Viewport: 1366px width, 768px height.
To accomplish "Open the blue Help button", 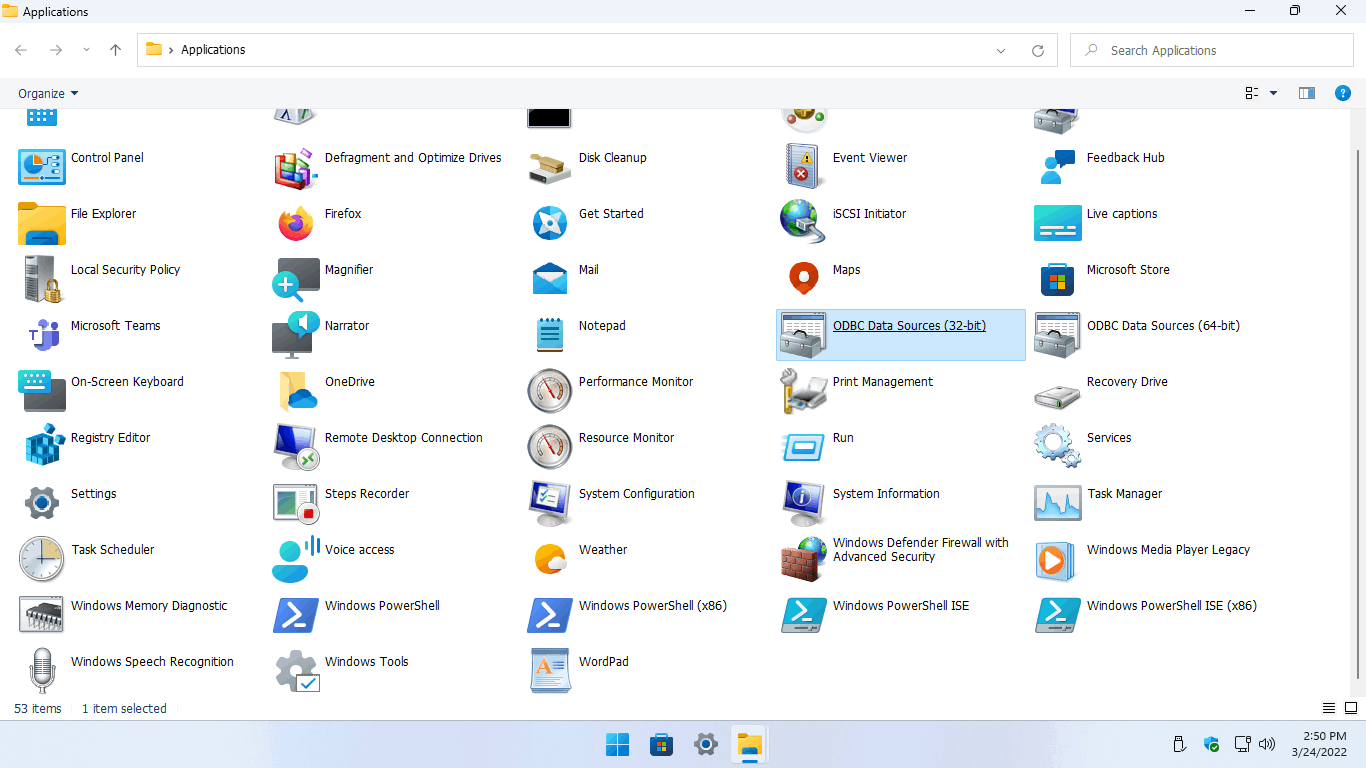I will coord(1343,93).
